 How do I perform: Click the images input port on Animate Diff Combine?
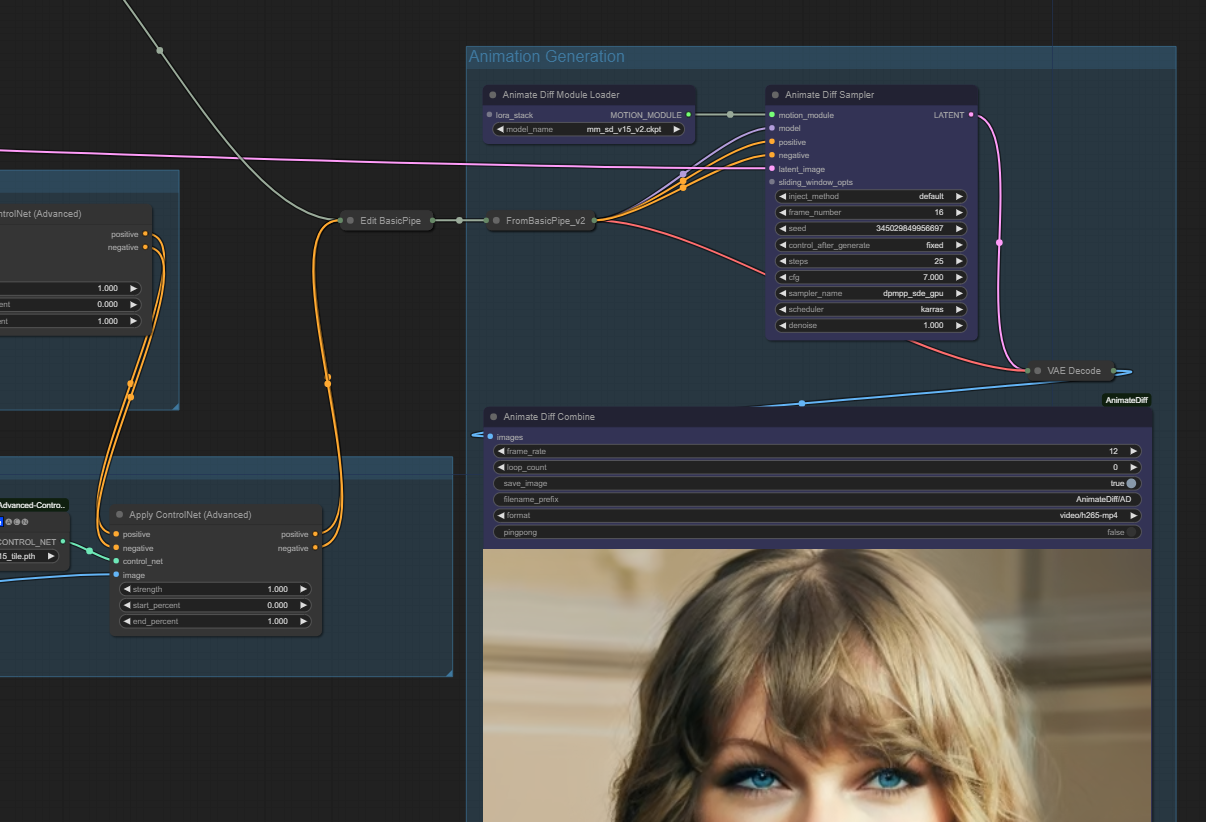pyautogui.click(x=490, y=437)
